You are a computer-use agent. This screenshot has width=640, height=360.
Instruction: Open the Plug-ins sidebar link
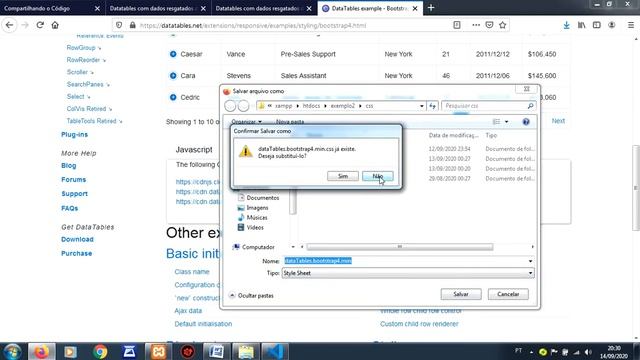(x=74, y=134)
